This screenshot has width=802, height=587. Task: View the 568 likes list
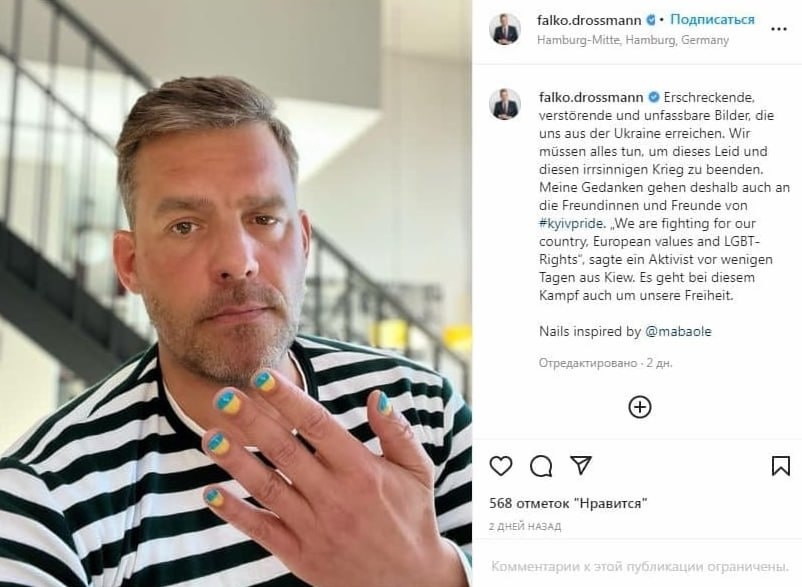click(568, 503)
